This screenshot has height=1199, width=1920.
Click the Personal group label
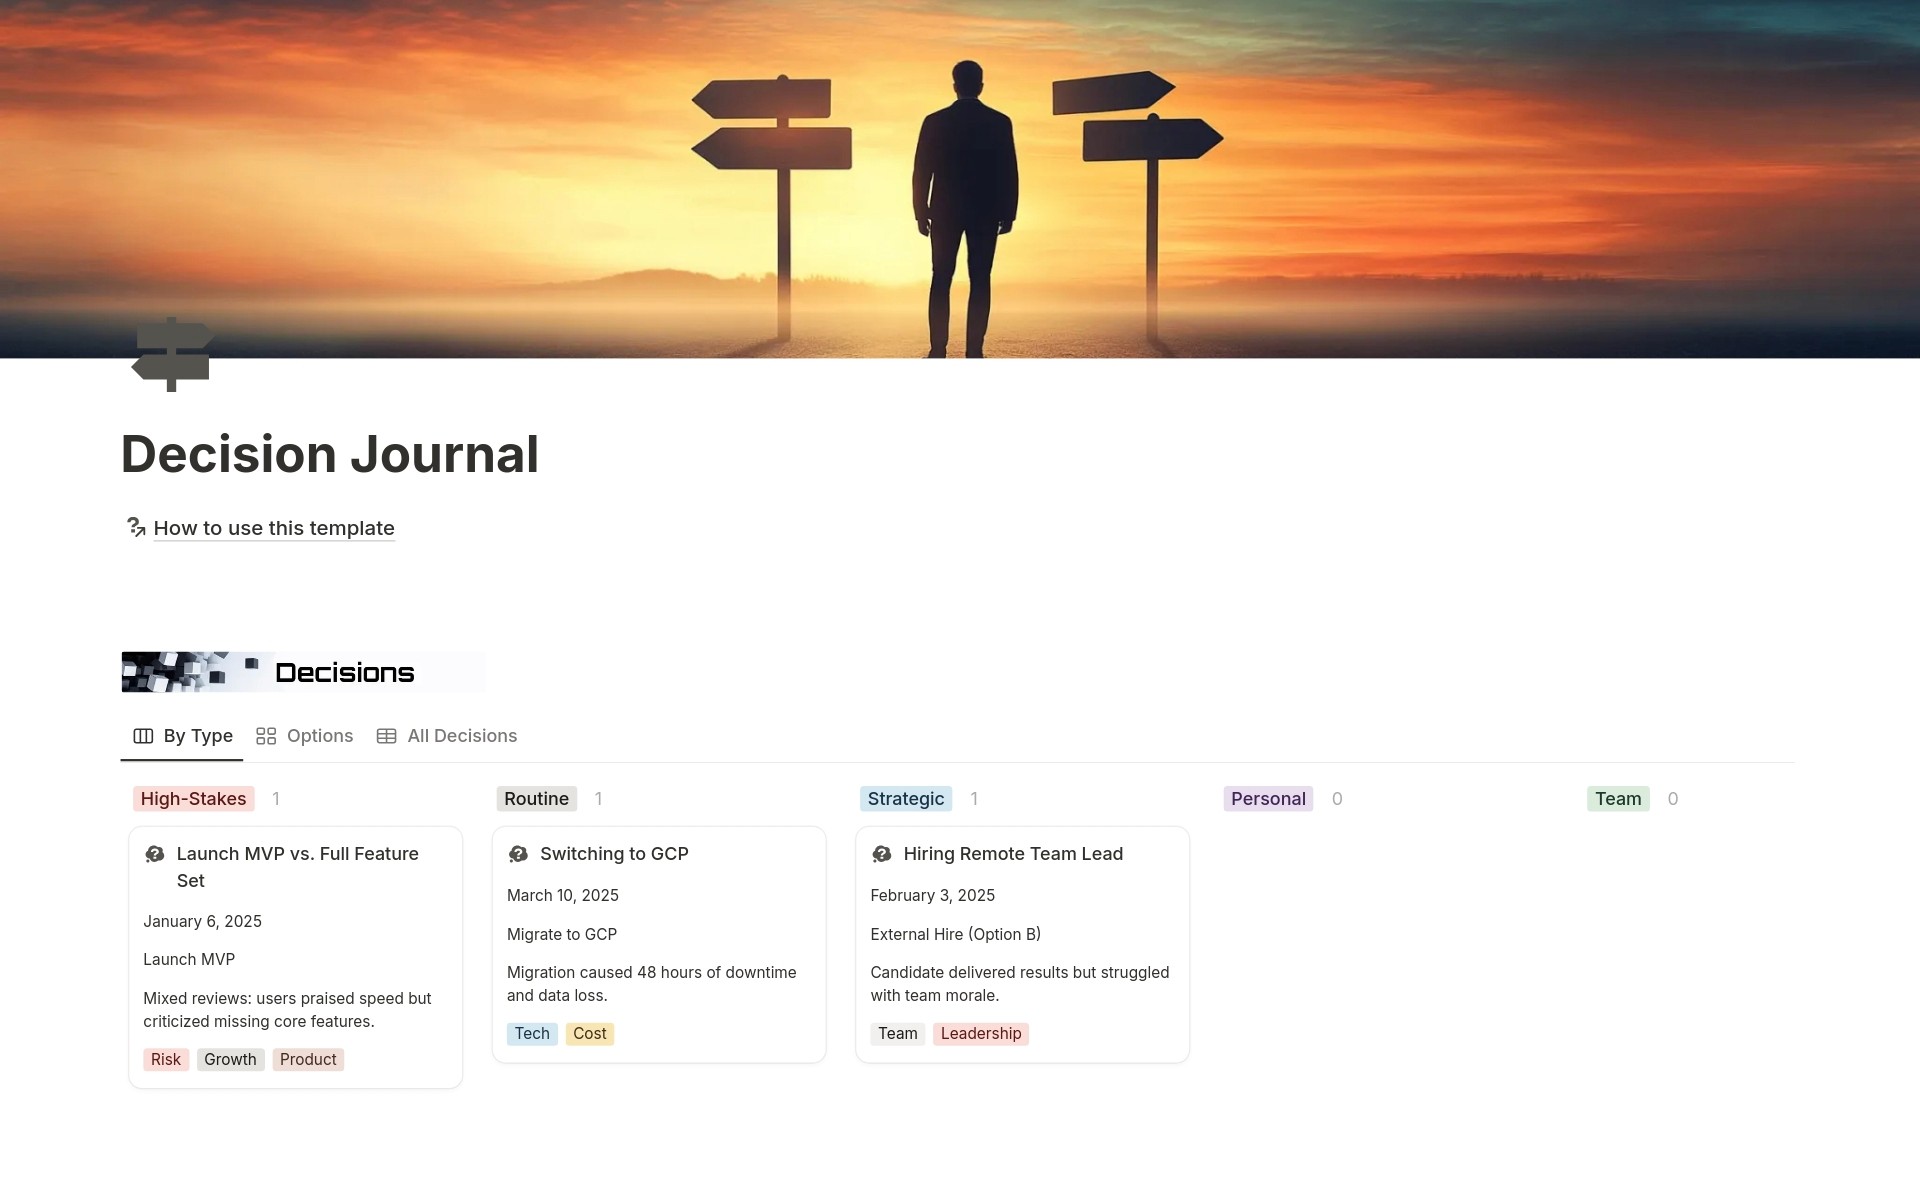[1267, 799]
